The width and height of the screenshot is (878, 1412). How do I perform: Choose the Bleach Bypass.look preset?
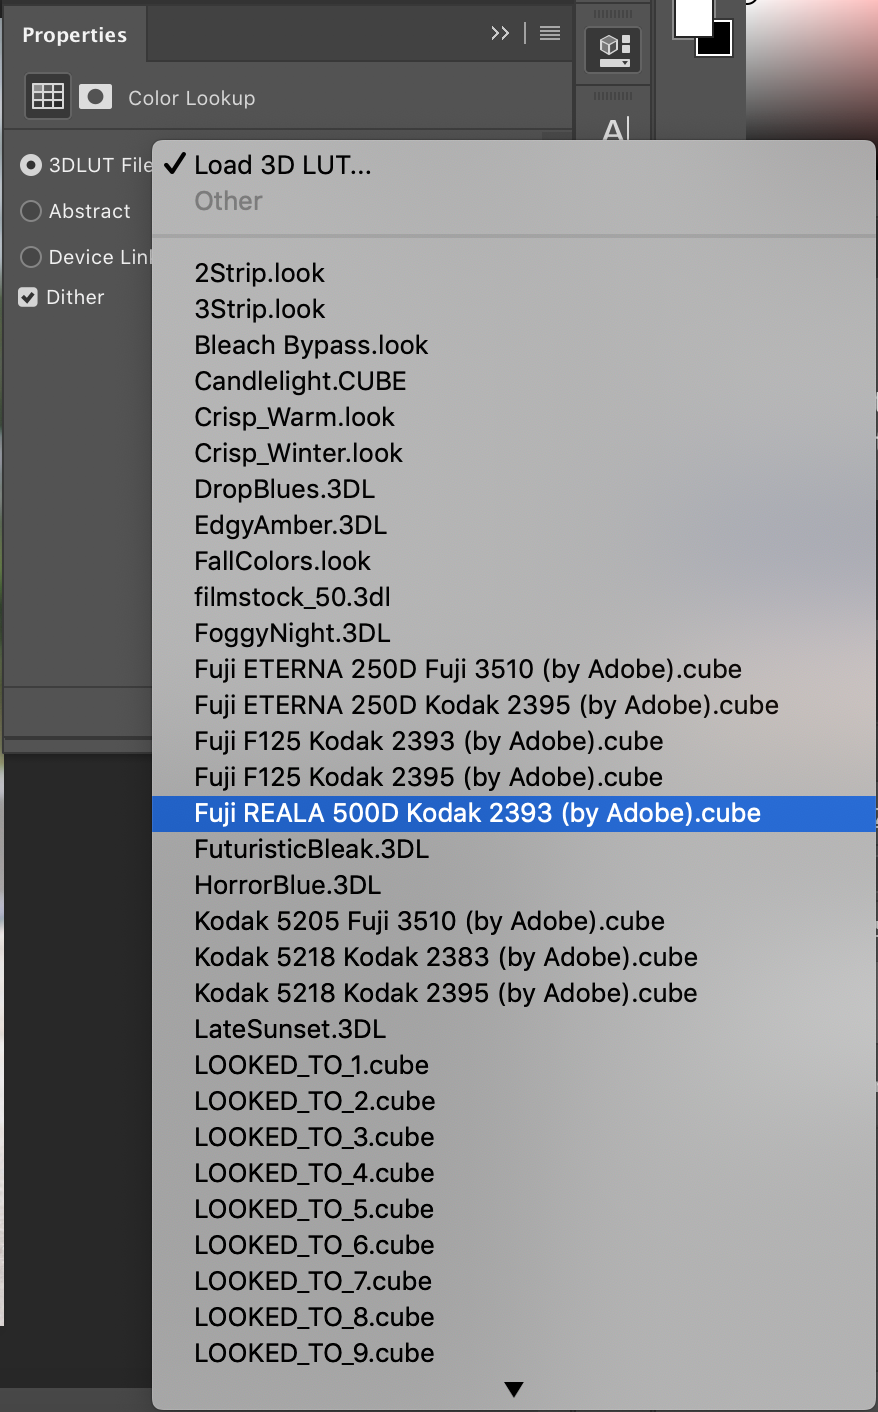311,345
